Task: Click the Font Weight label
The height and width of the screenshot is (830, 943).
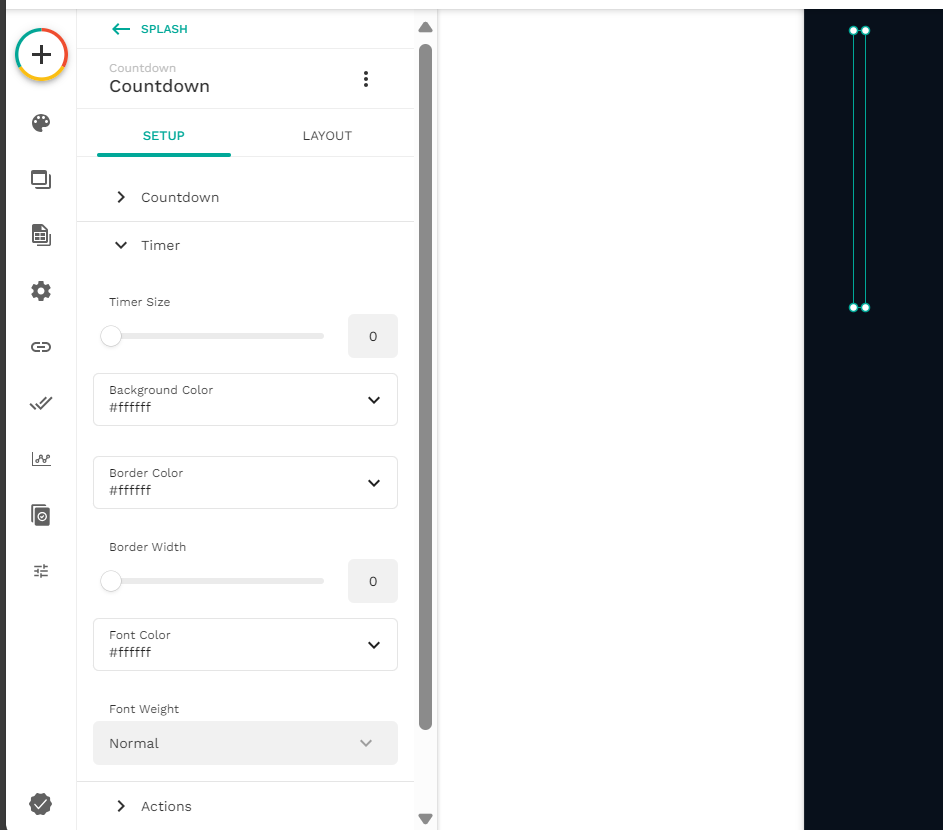Action: [144, 709]
